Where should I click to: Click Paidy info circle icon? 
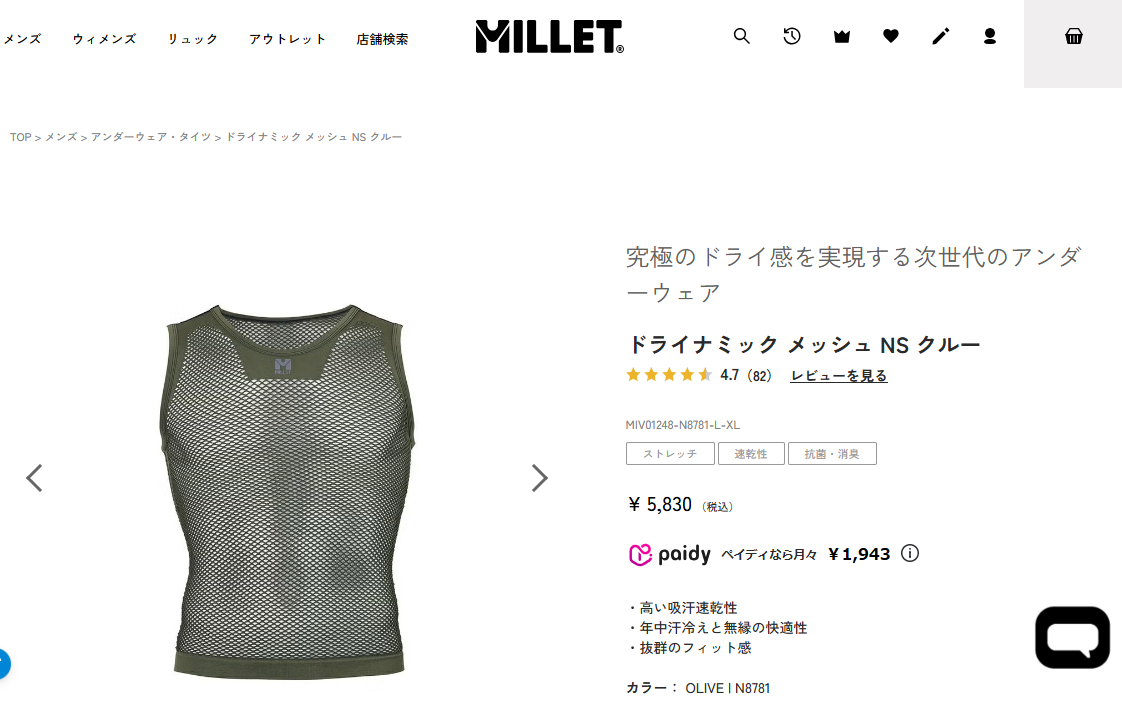click(909, 553)
